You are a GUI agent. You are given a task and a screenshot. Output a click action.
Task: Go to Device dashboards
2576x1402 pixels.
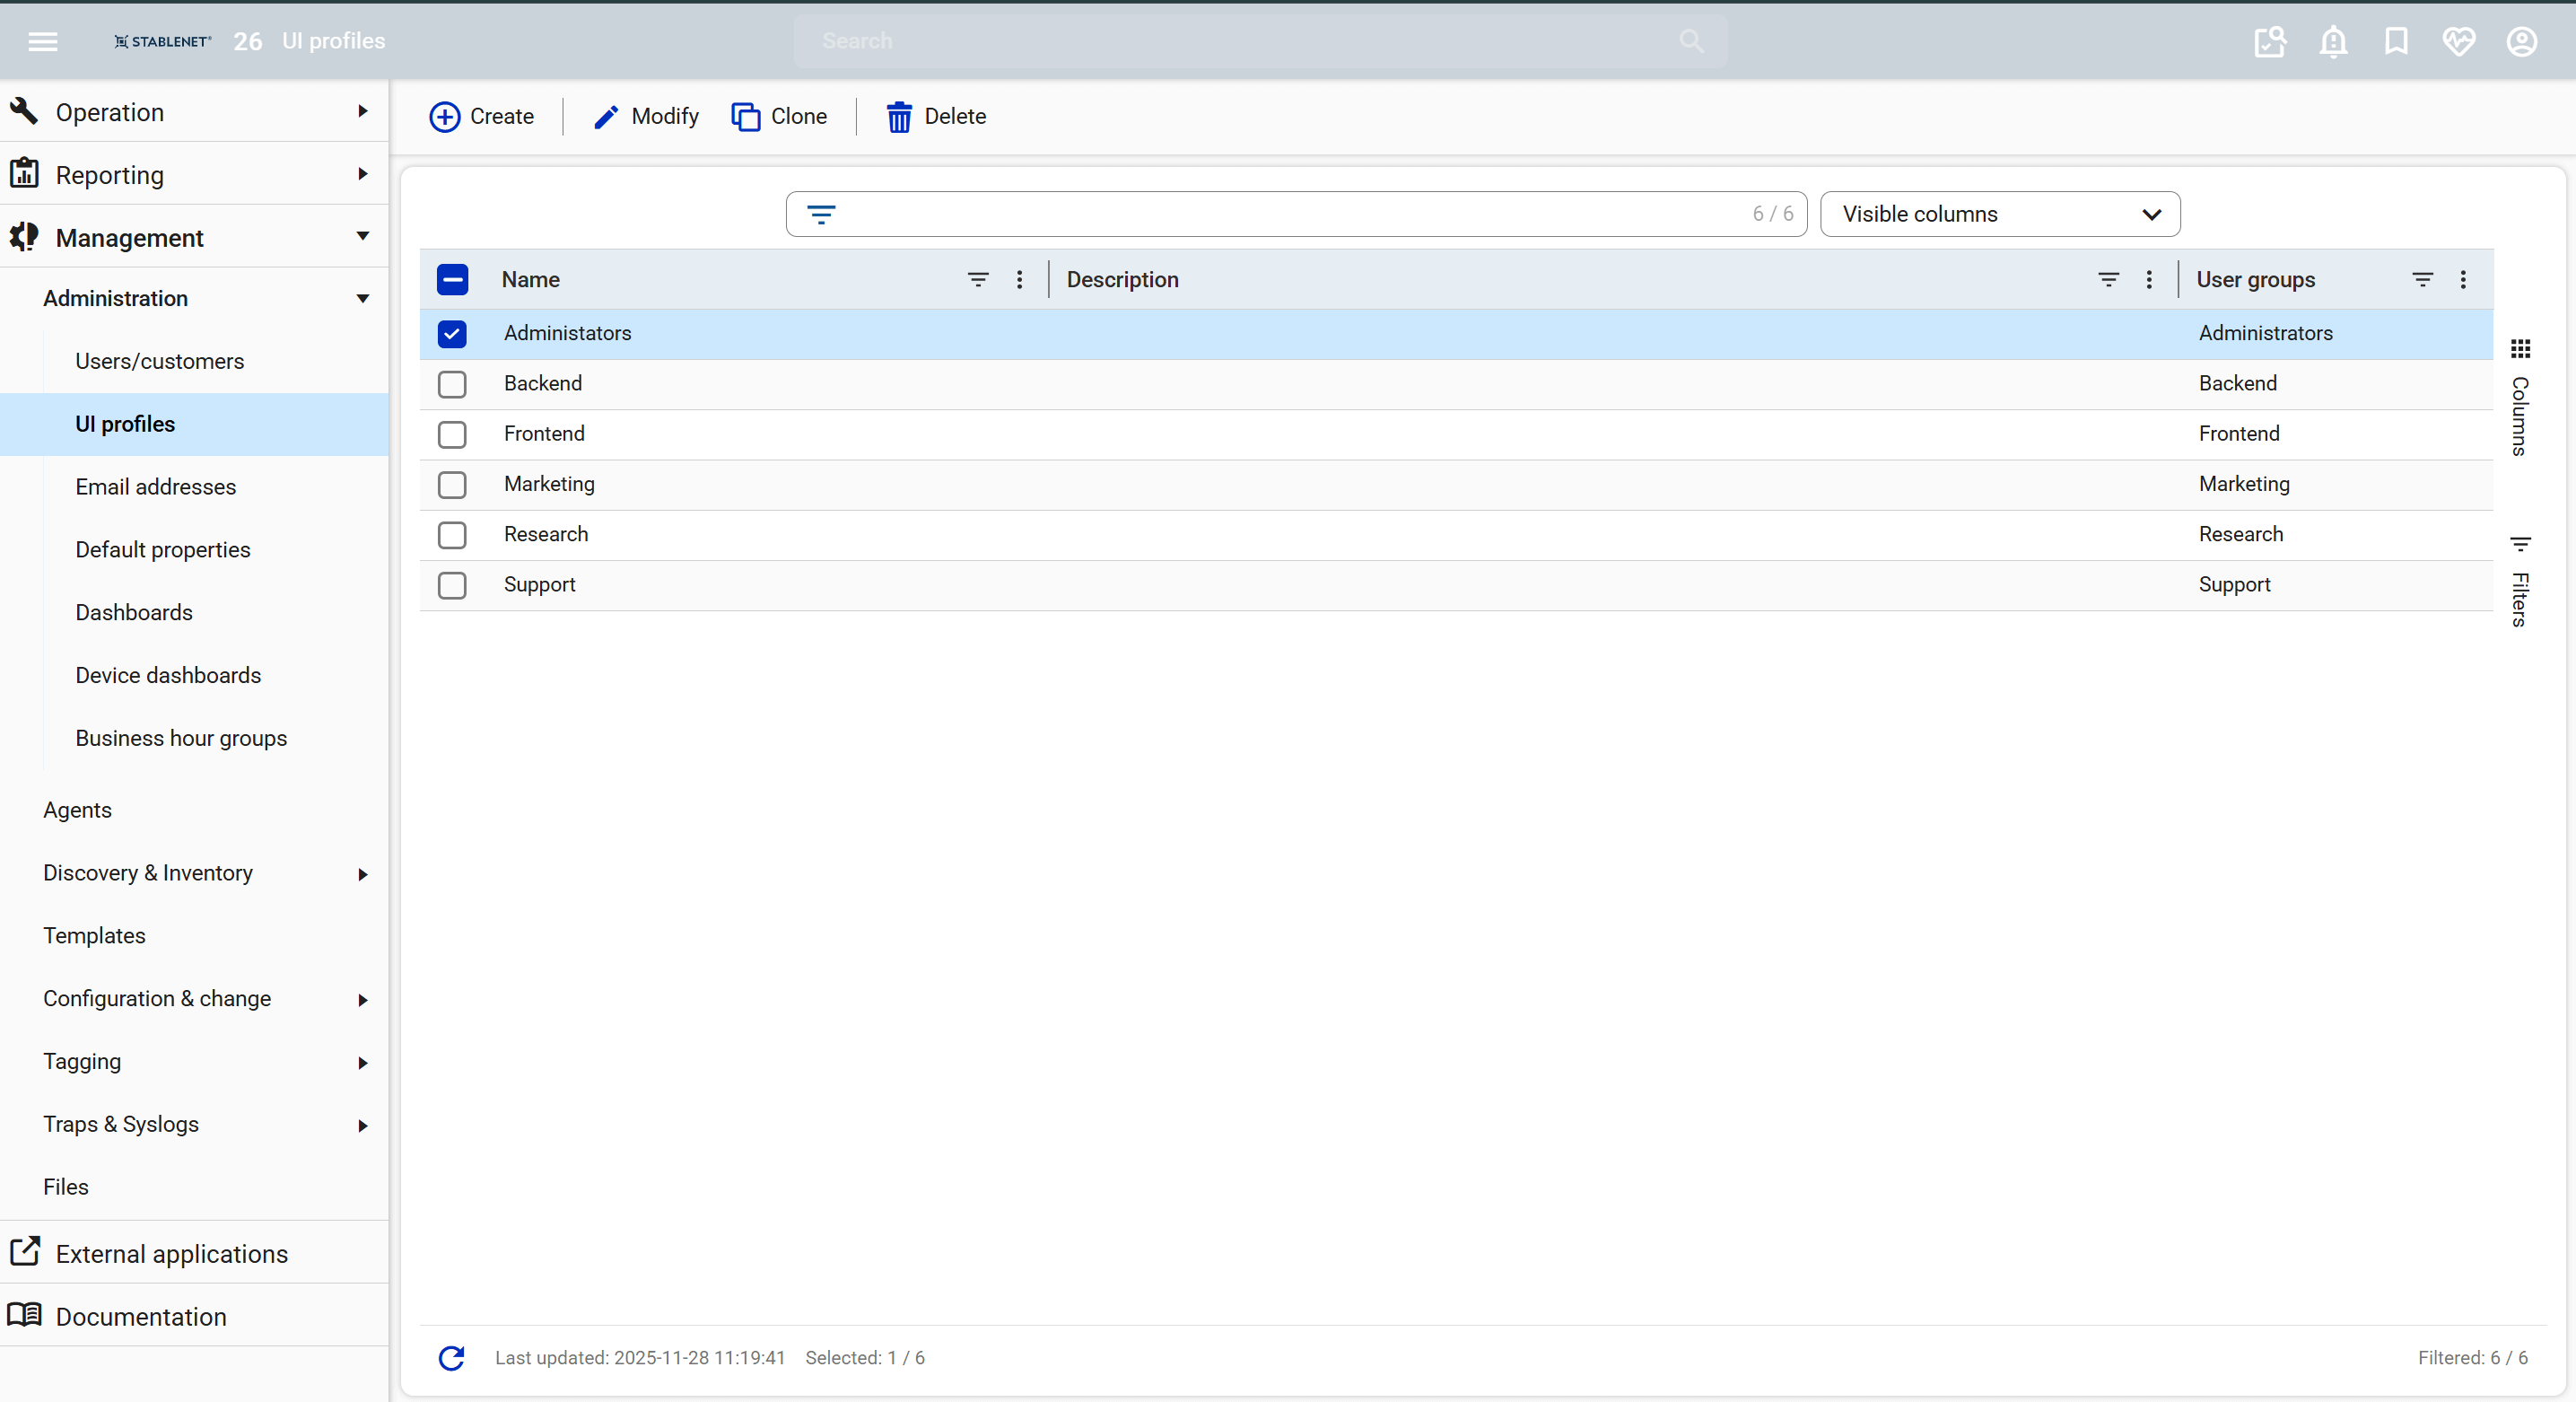tap(168, 675)
